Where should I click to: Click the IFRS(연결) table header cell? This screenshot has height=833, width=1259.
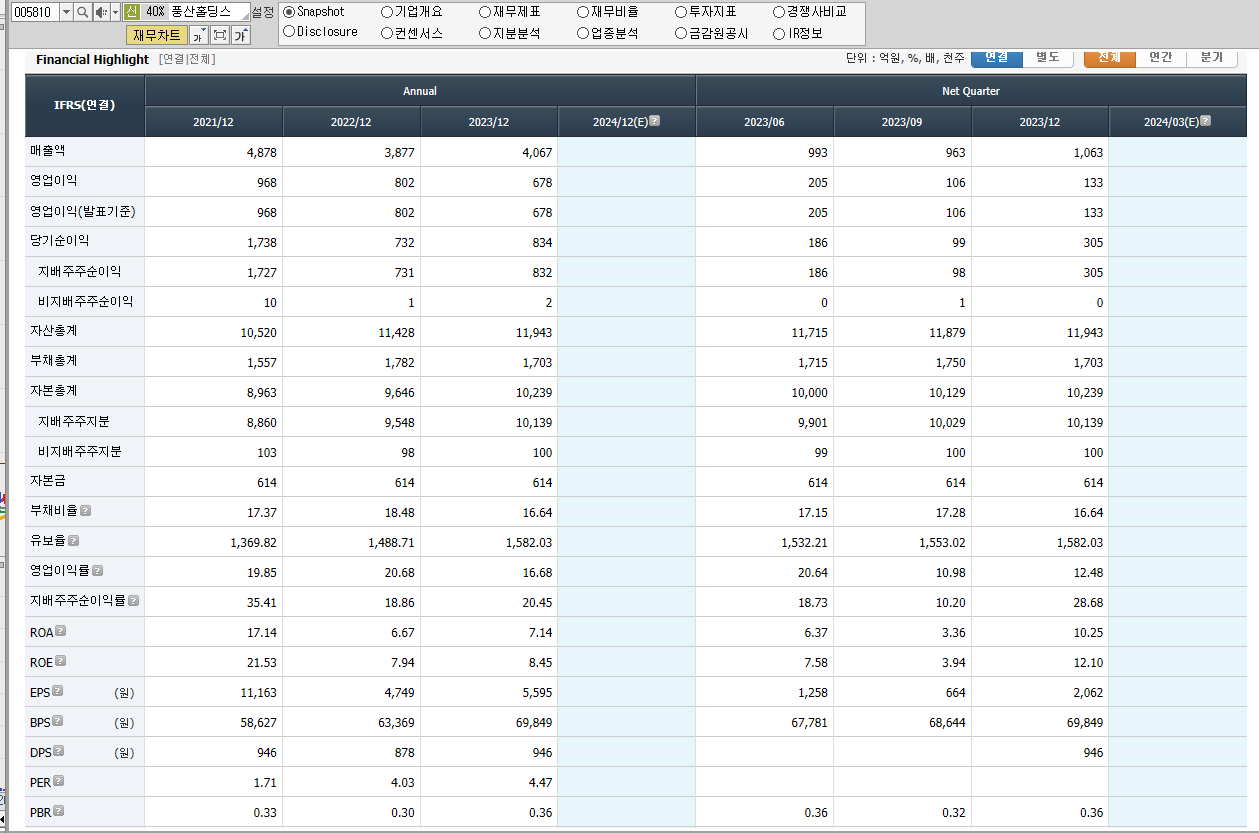85,105
